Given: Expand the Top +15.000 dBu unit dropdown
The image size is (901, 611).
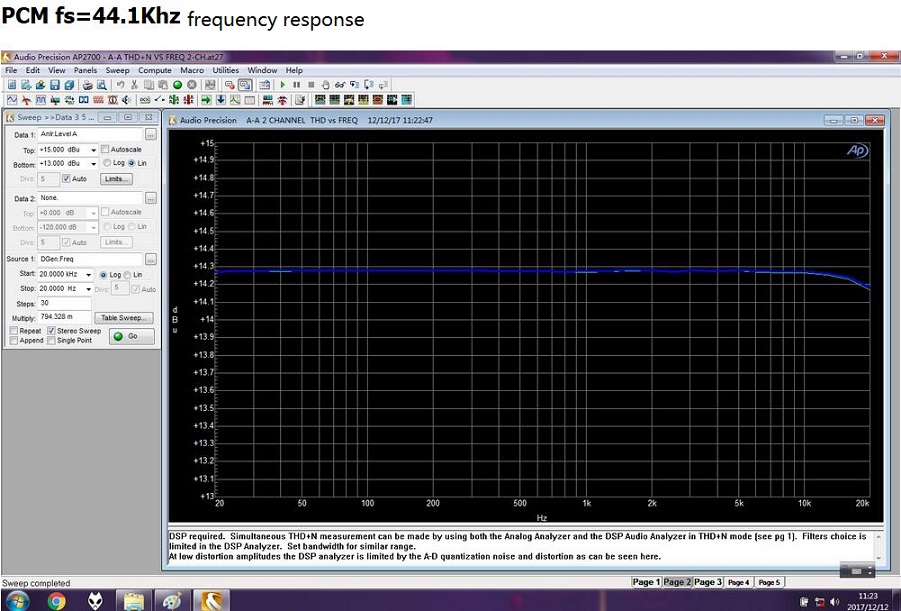Looking at the screenshot, I should tap(93, 149).
